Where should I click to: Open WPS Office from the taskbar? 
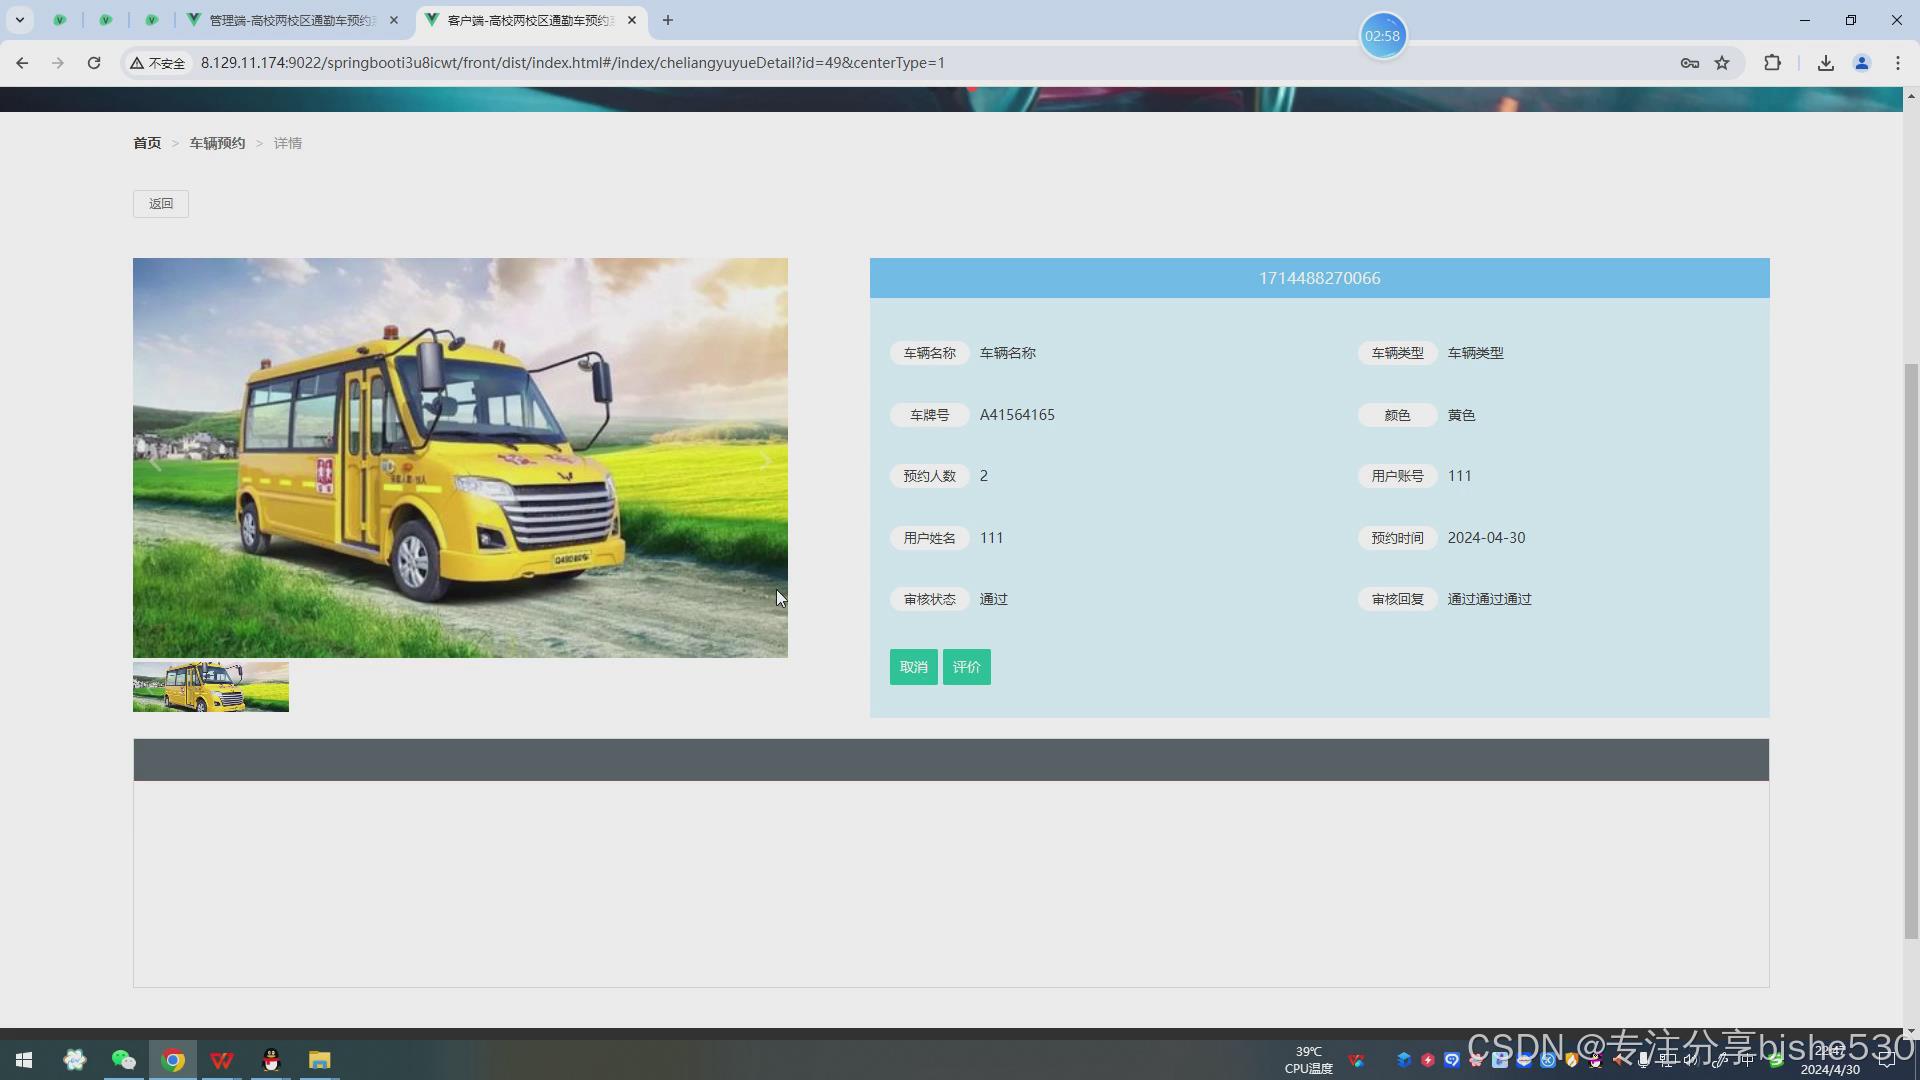pyautogui.click(x=222, y=1060)
